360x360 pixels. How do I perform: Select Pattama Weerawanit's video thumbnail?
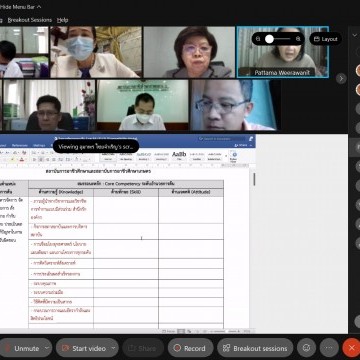tap(283, 52)
